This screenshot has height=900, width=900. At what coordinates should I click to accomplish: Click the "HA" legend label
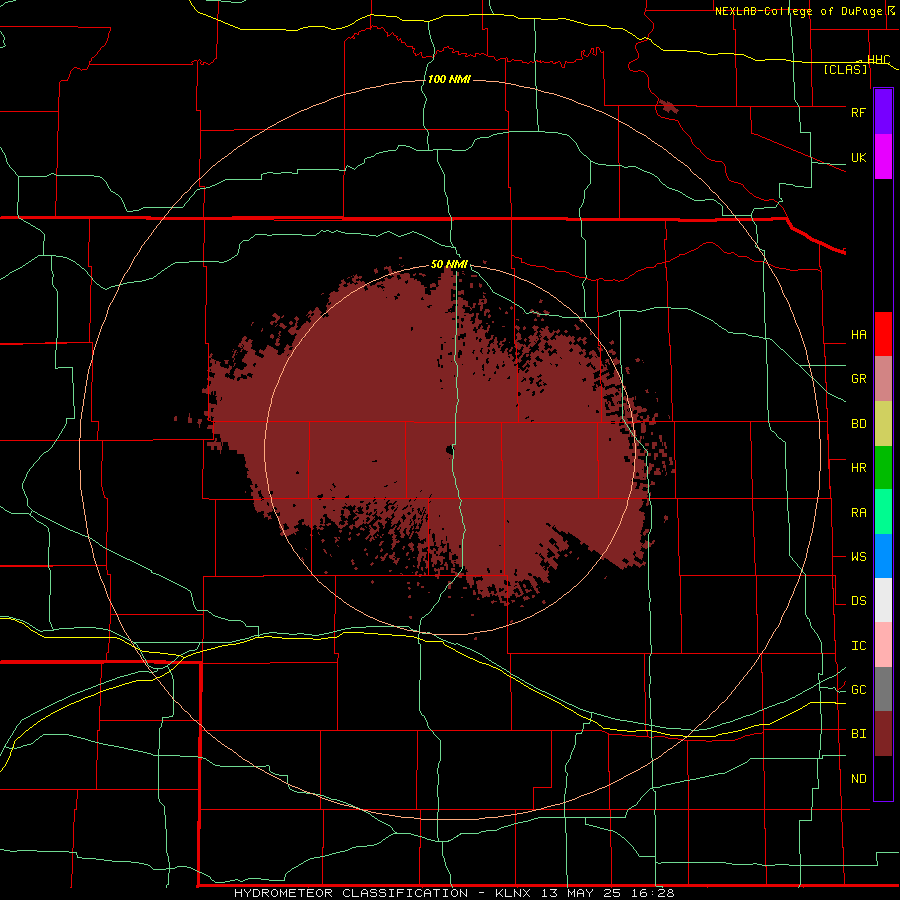[x=858, y=334]
